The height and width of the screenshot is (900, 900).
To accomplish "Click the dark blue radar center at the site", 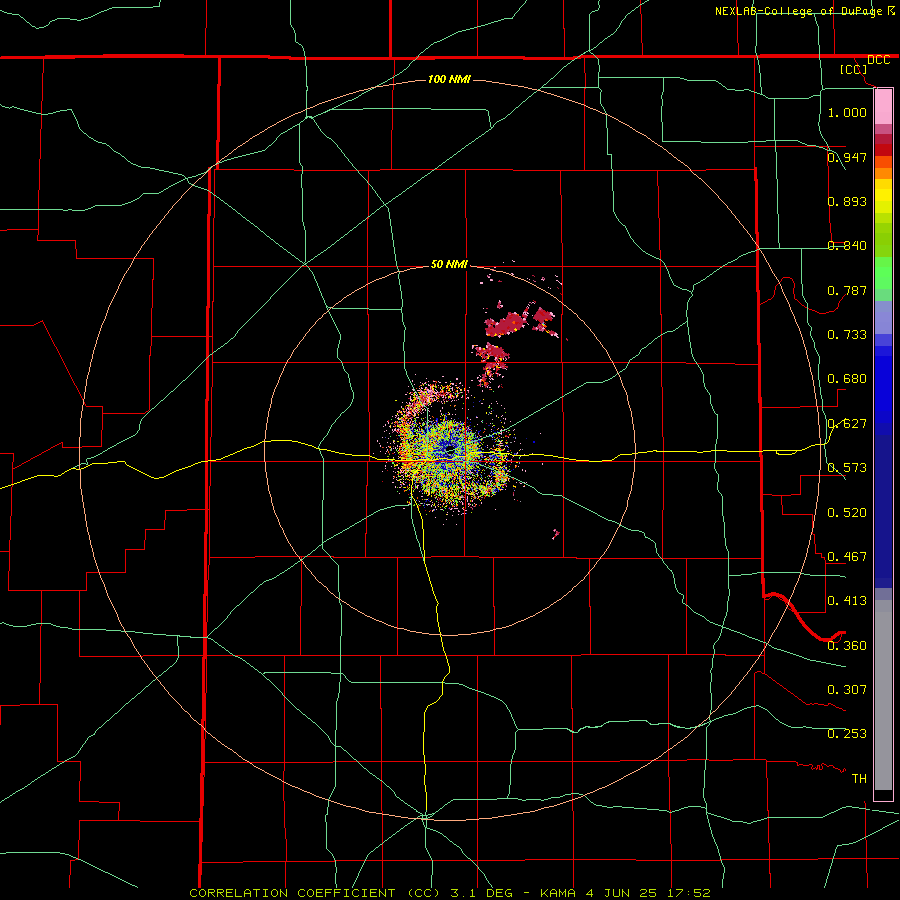I will coord(449,449).
